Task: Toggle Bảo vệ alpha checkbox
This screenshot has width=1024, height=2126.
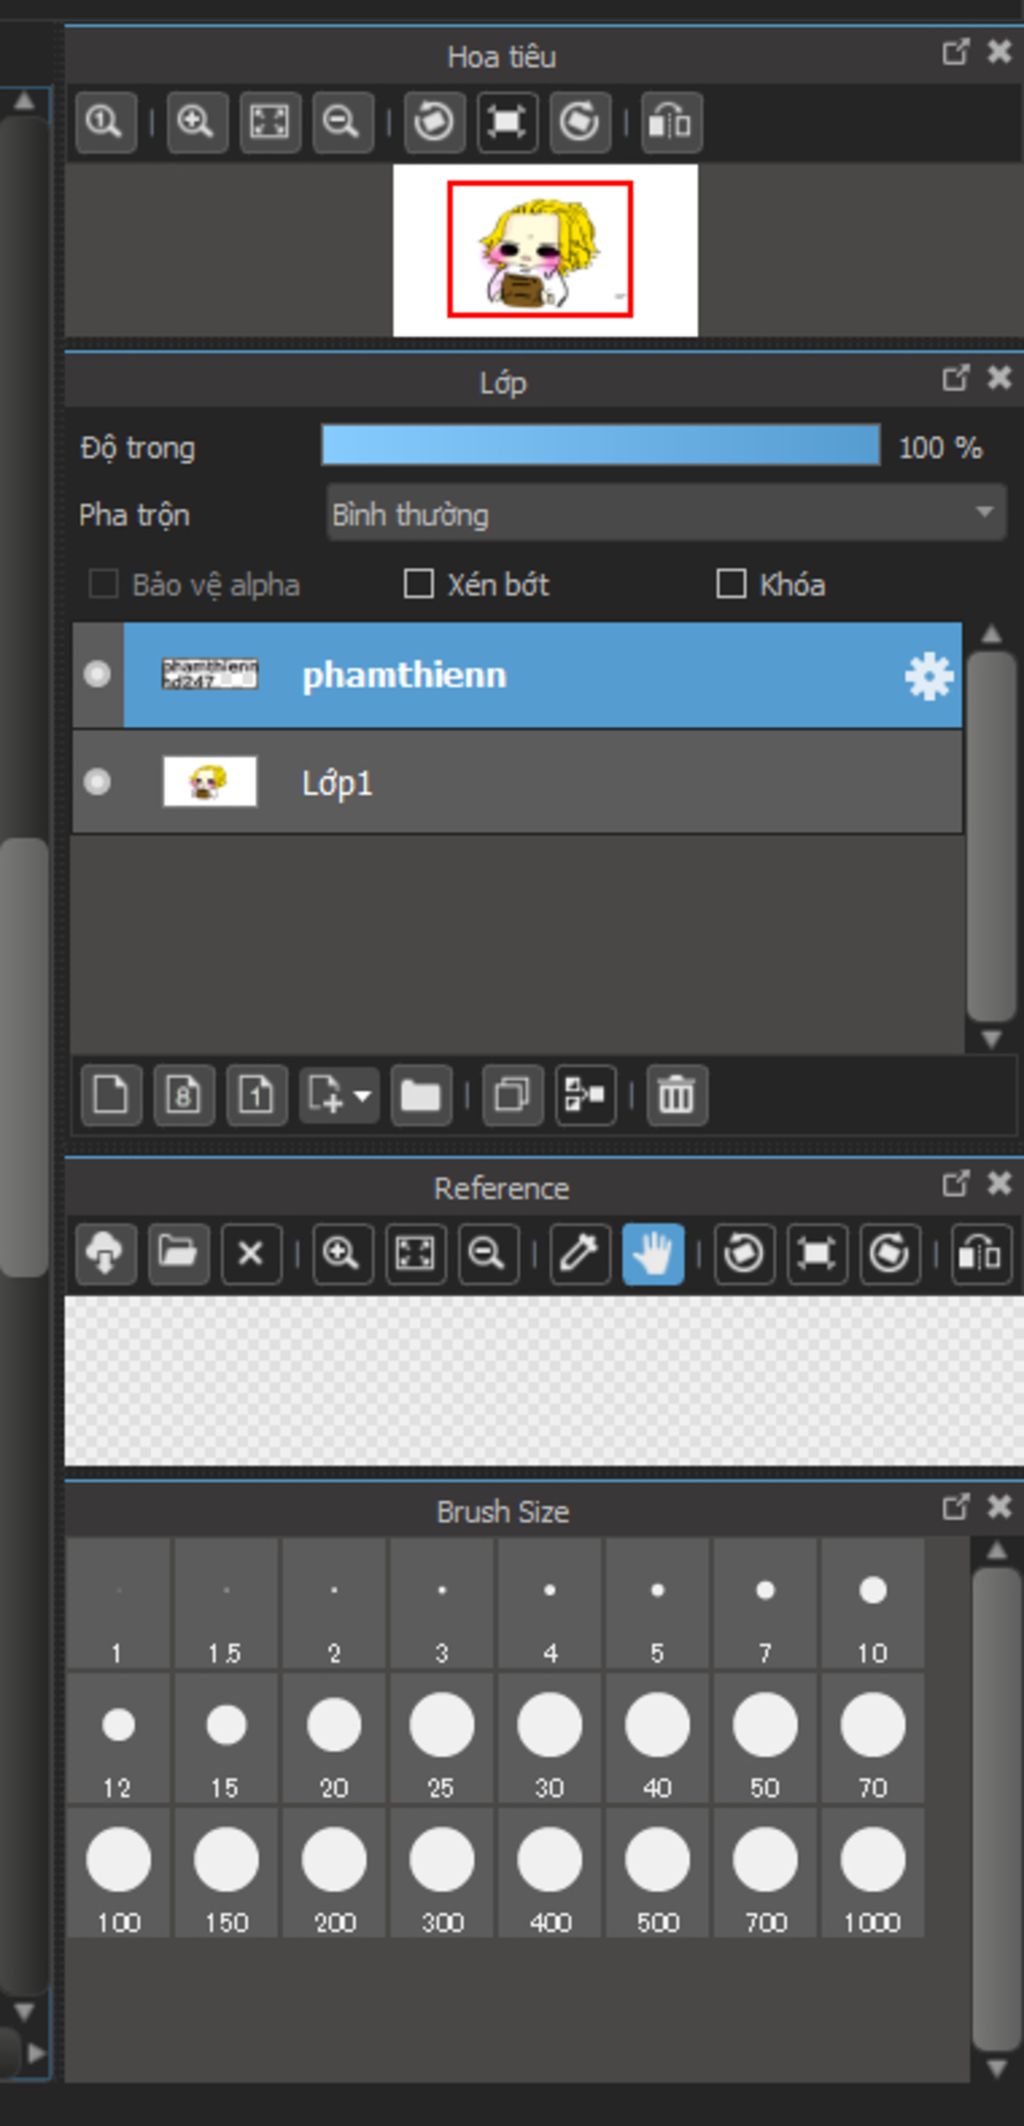Action: 104,584
